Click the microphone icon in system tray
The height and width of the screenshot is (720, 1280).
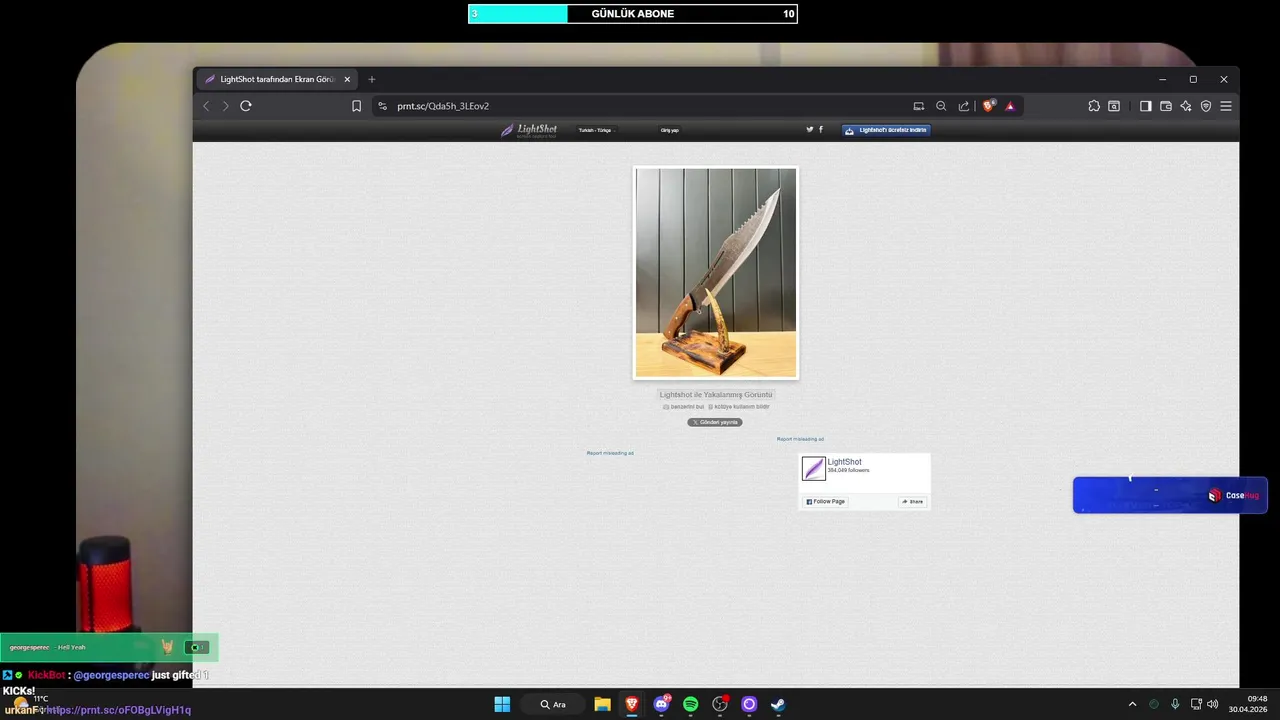1175,704
